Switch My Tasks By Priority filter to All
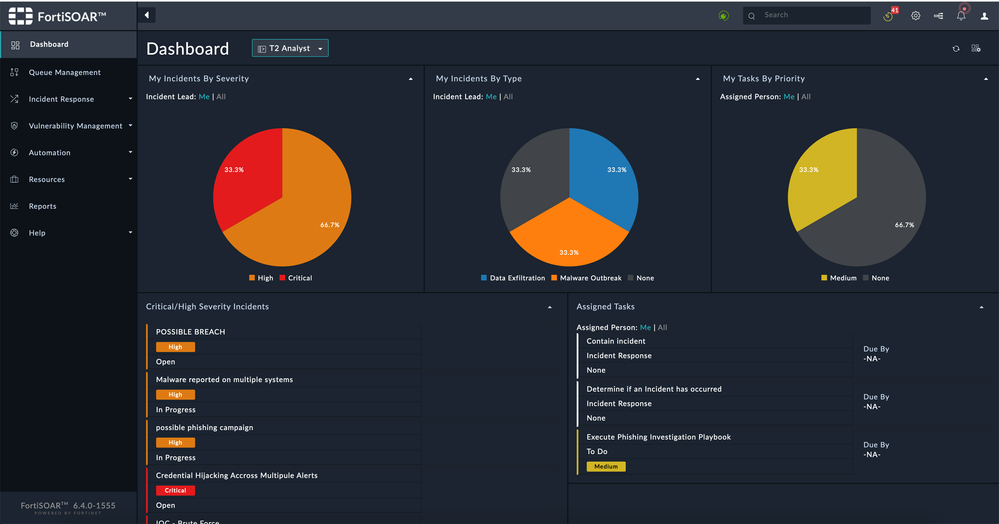Screen dimensions: 999x524 click(x=806, y=97)
